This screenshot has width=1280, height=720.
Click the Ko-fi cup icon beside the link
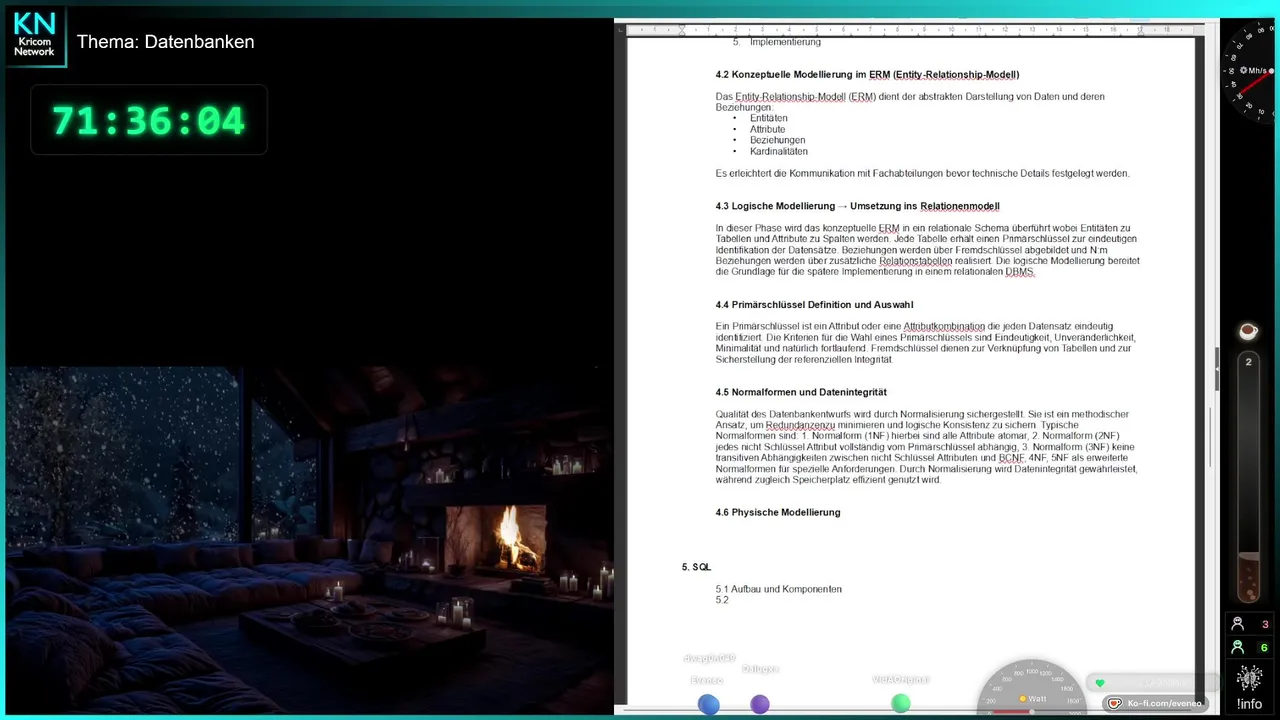pyautogui.click(x=1114, y=703)
